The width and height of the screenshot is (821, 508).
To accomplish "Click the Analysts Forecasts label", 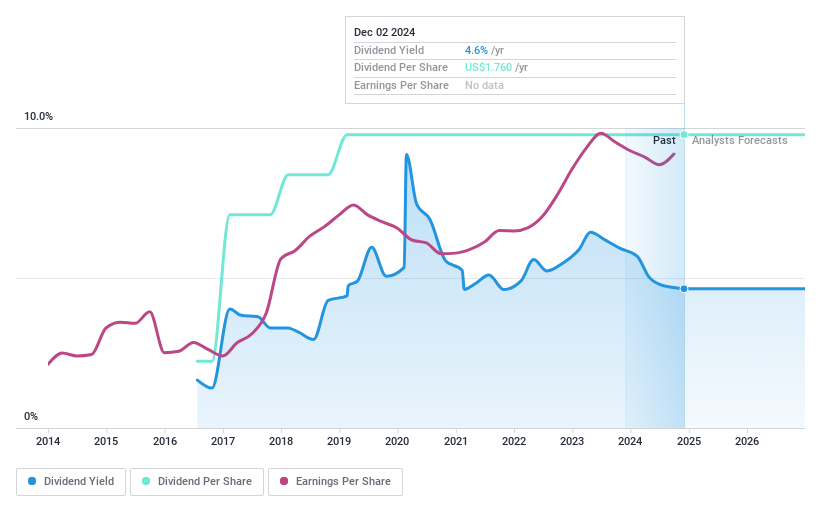I will (x=739, y=141).
